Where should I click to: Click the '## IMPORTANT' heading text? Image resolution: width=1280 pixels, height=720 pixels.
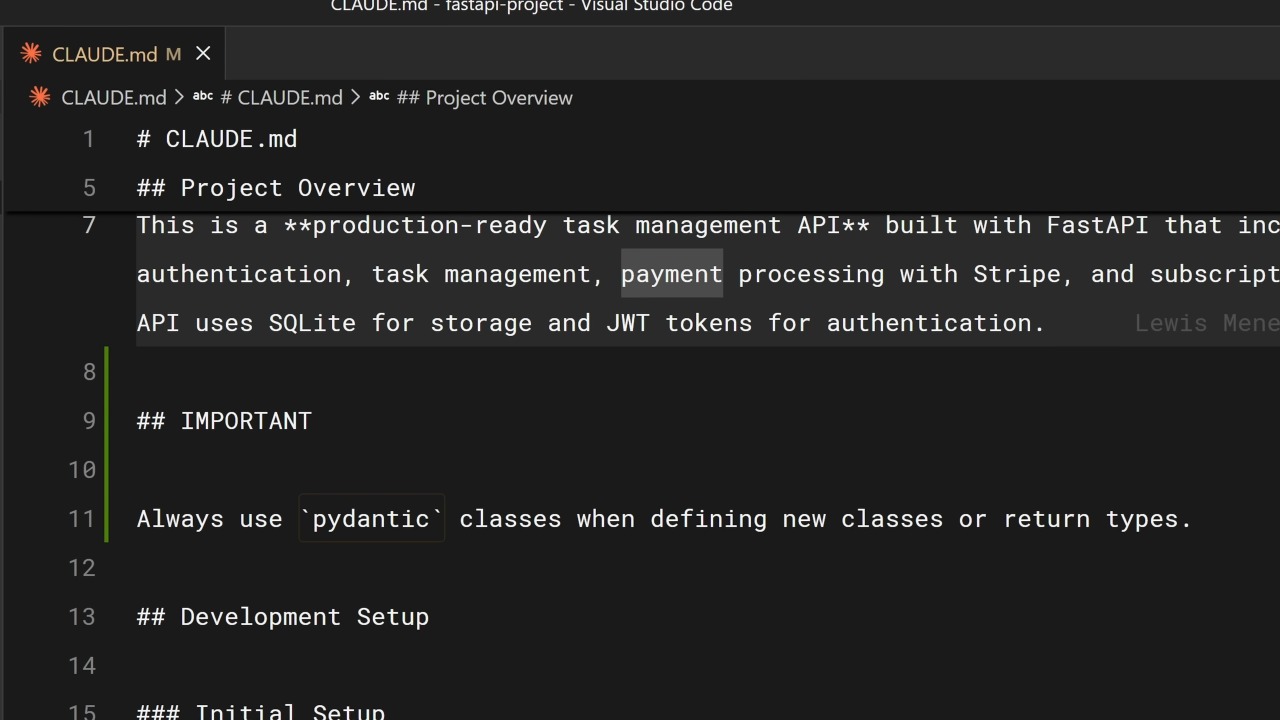click(224, 421)
